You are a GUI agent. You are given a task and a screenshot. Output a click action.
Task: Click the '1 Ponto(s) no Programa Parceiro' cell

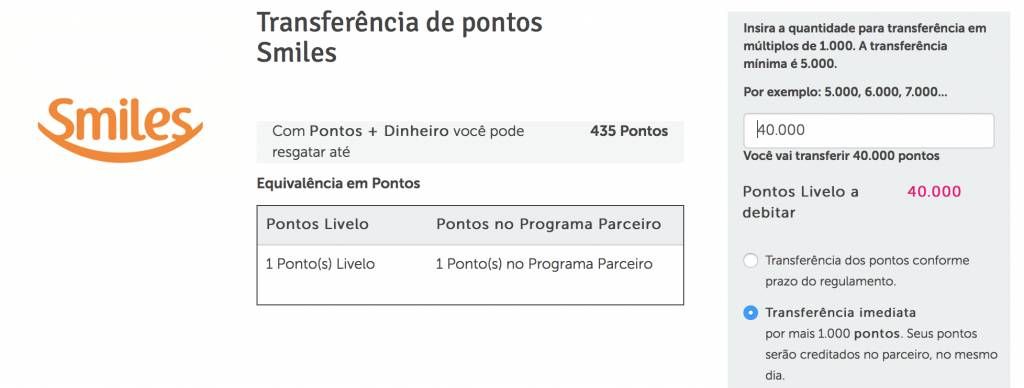544,265
